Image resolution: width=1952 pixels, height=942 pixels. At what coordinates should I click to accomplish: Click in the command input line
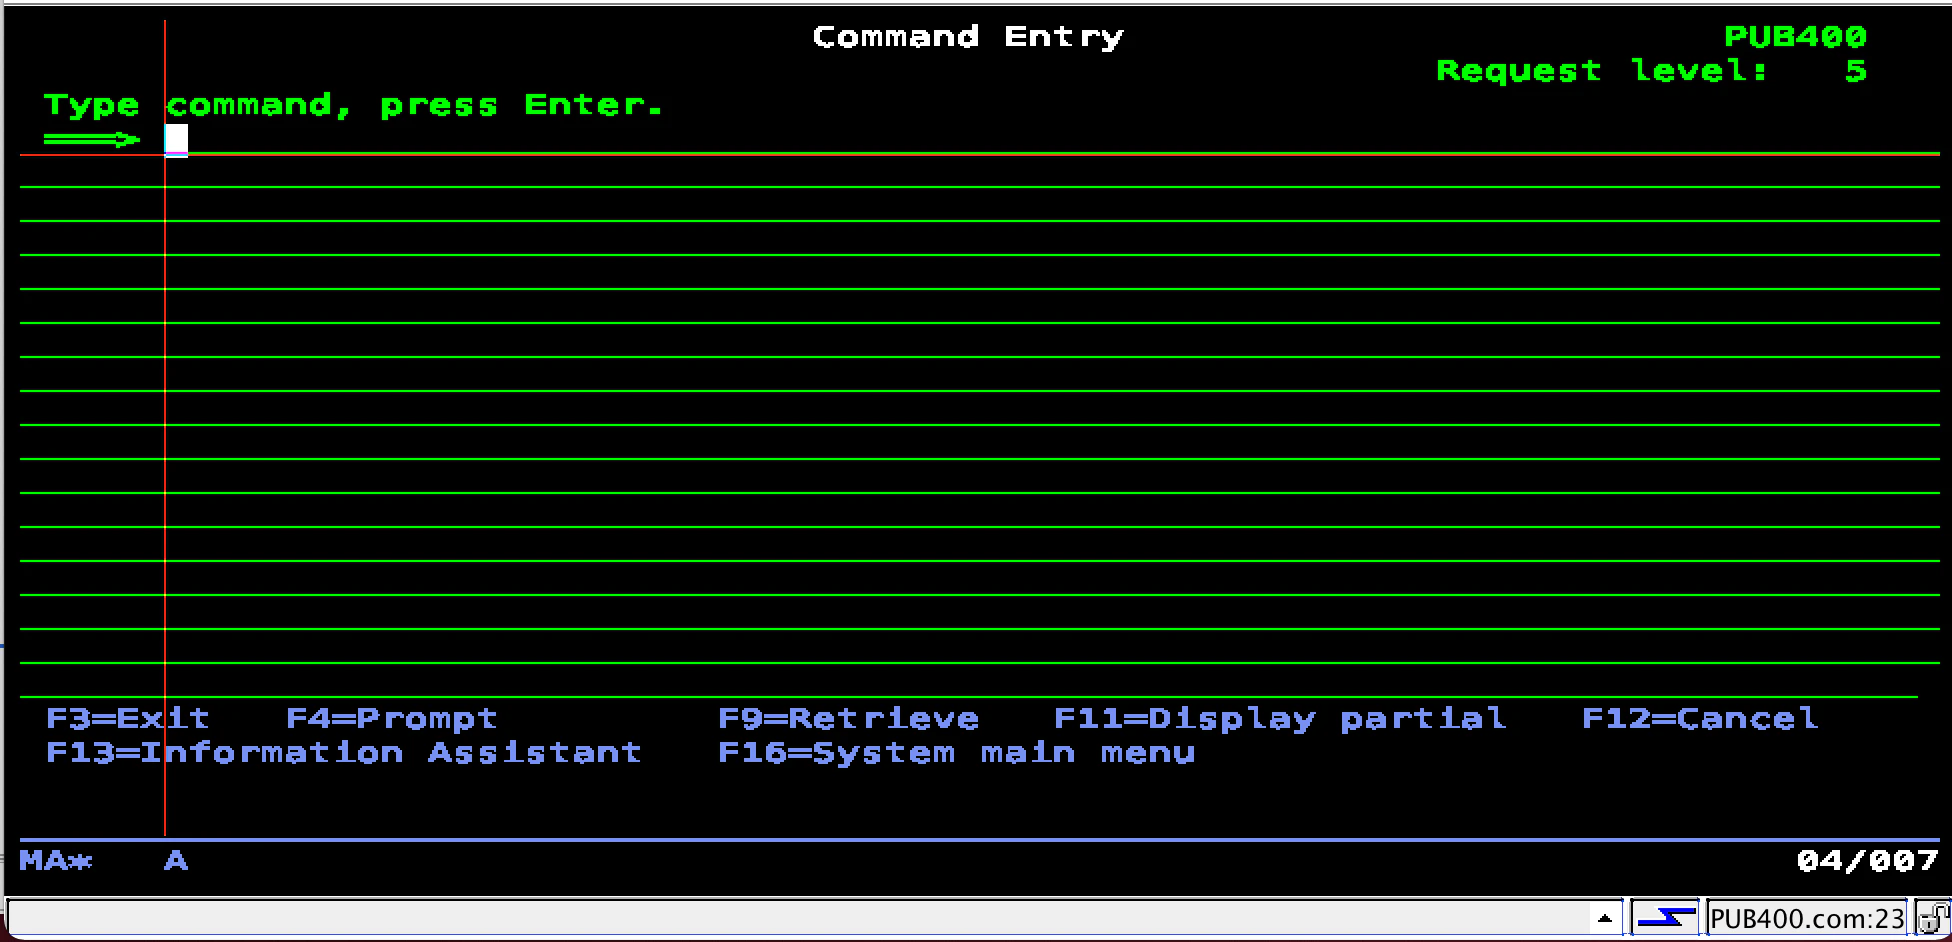(x=1052, y=139)
